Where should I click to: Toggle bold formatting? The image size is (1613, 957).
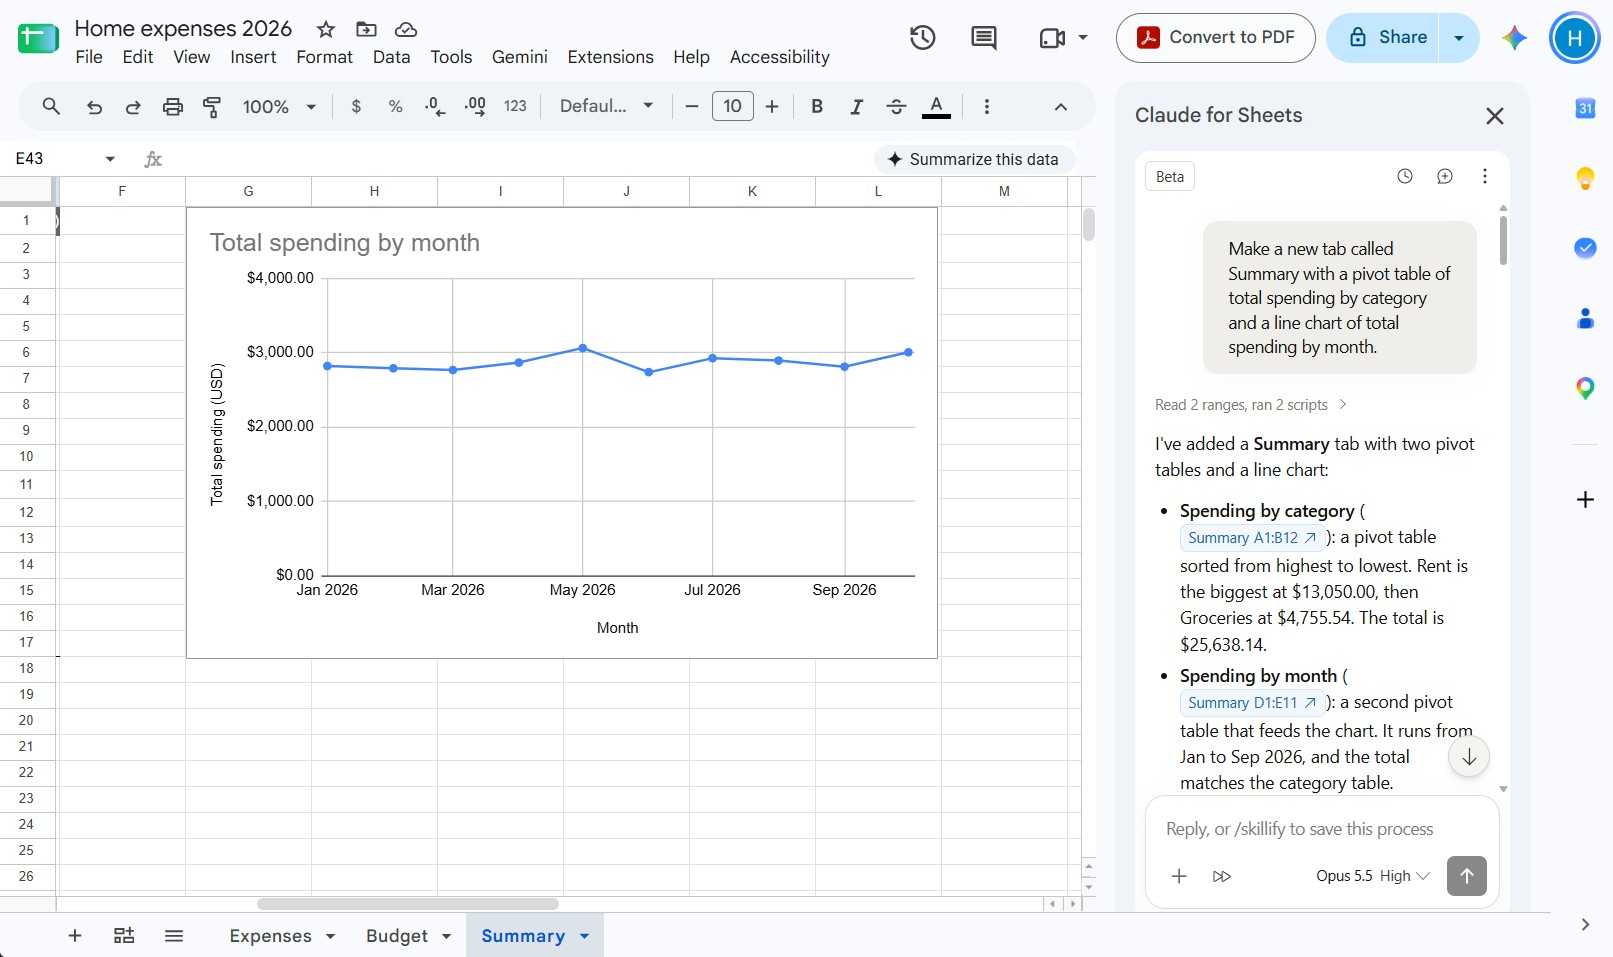click(817, 106)
